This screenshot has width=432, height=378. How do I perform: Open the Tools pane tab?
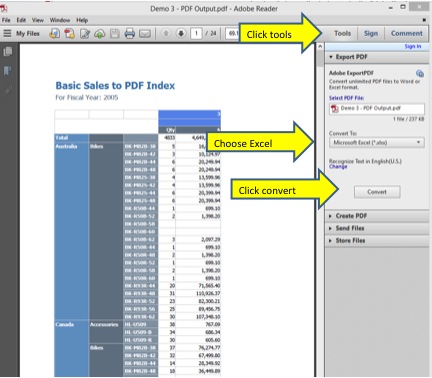[x=342, y=33]
